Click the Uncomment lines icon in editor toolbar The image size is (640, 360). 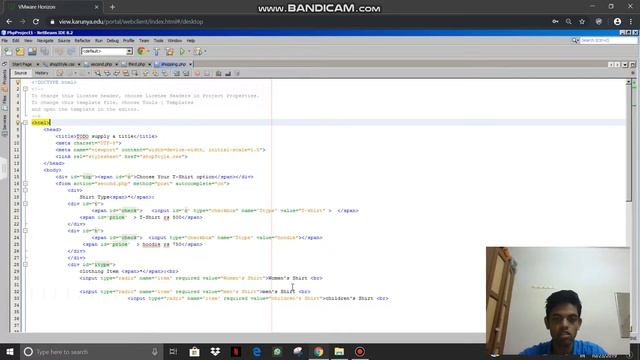point(228,73)
